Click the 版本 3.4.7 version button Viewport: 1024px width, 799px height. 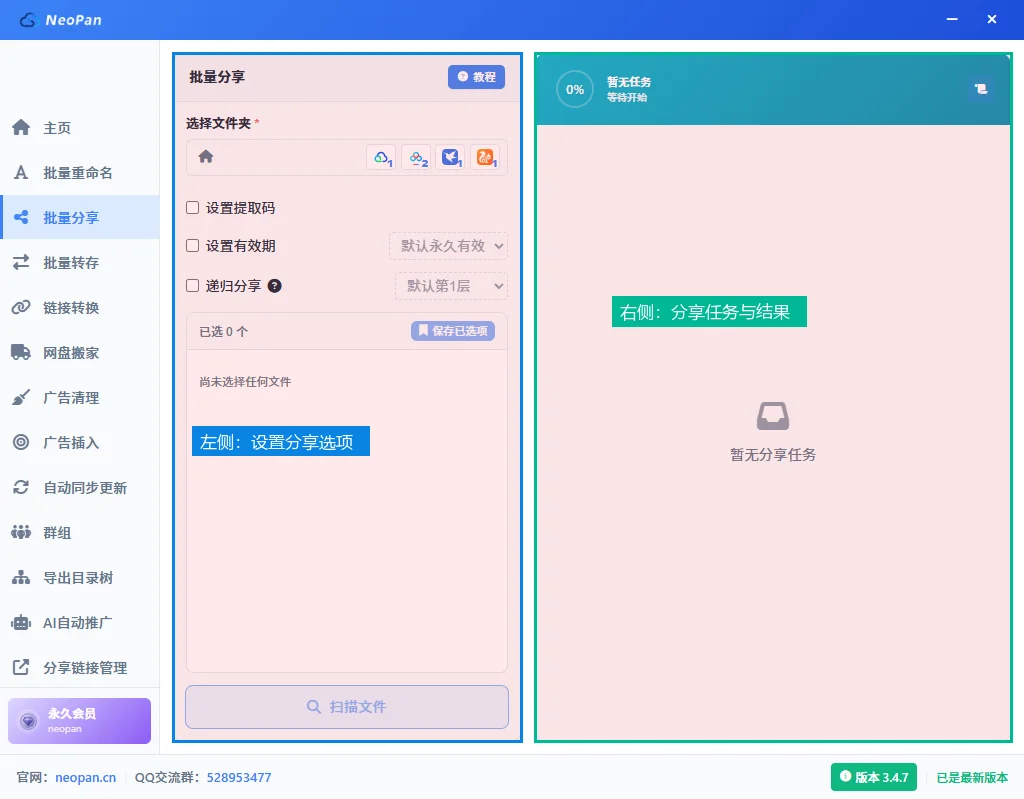(x=874, y=777)
